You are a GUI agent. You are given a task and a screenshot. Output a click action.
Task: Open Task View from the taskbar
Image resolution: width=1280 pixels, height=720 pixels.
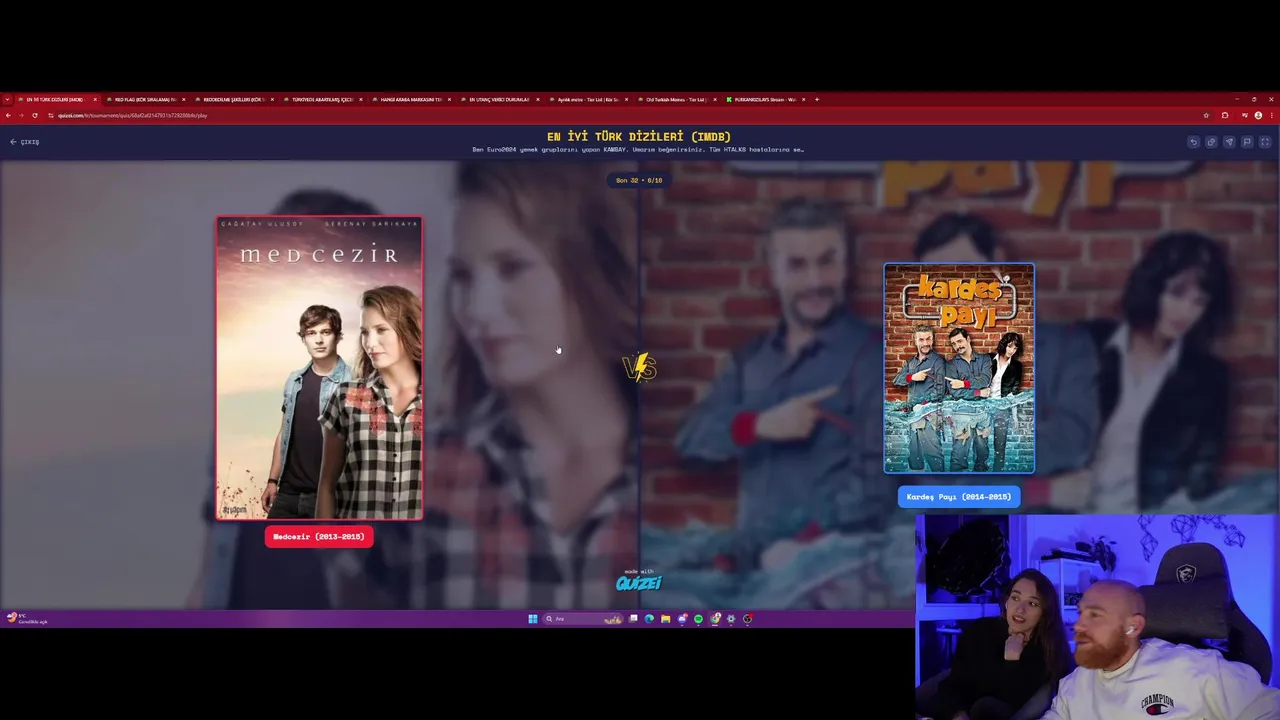click(x=633, y=619)
